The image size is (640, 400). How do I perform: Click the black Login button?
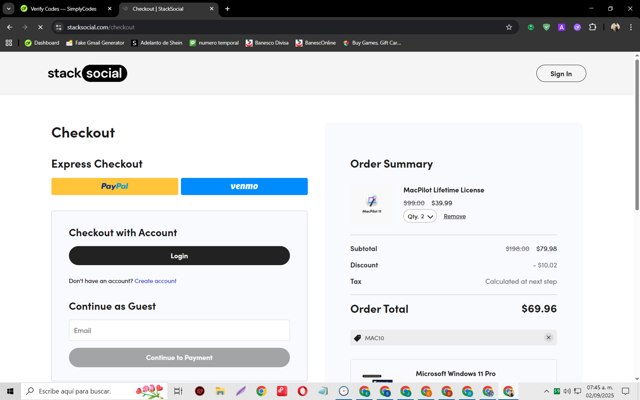(179, 256)
